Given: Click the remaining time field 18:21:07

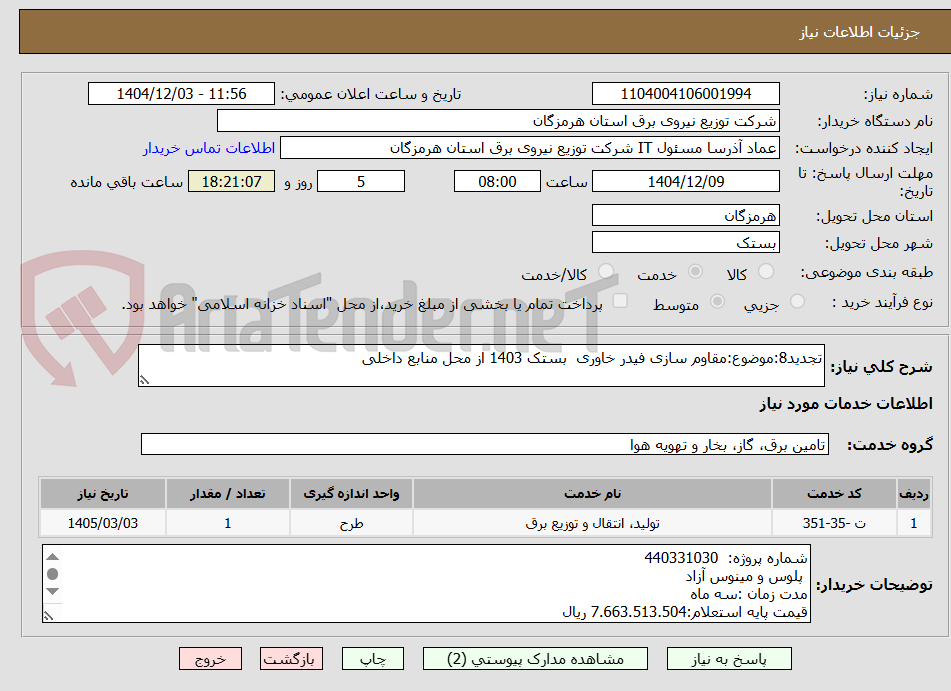Looking at the screenshot, I should click(x=231, y=181).
